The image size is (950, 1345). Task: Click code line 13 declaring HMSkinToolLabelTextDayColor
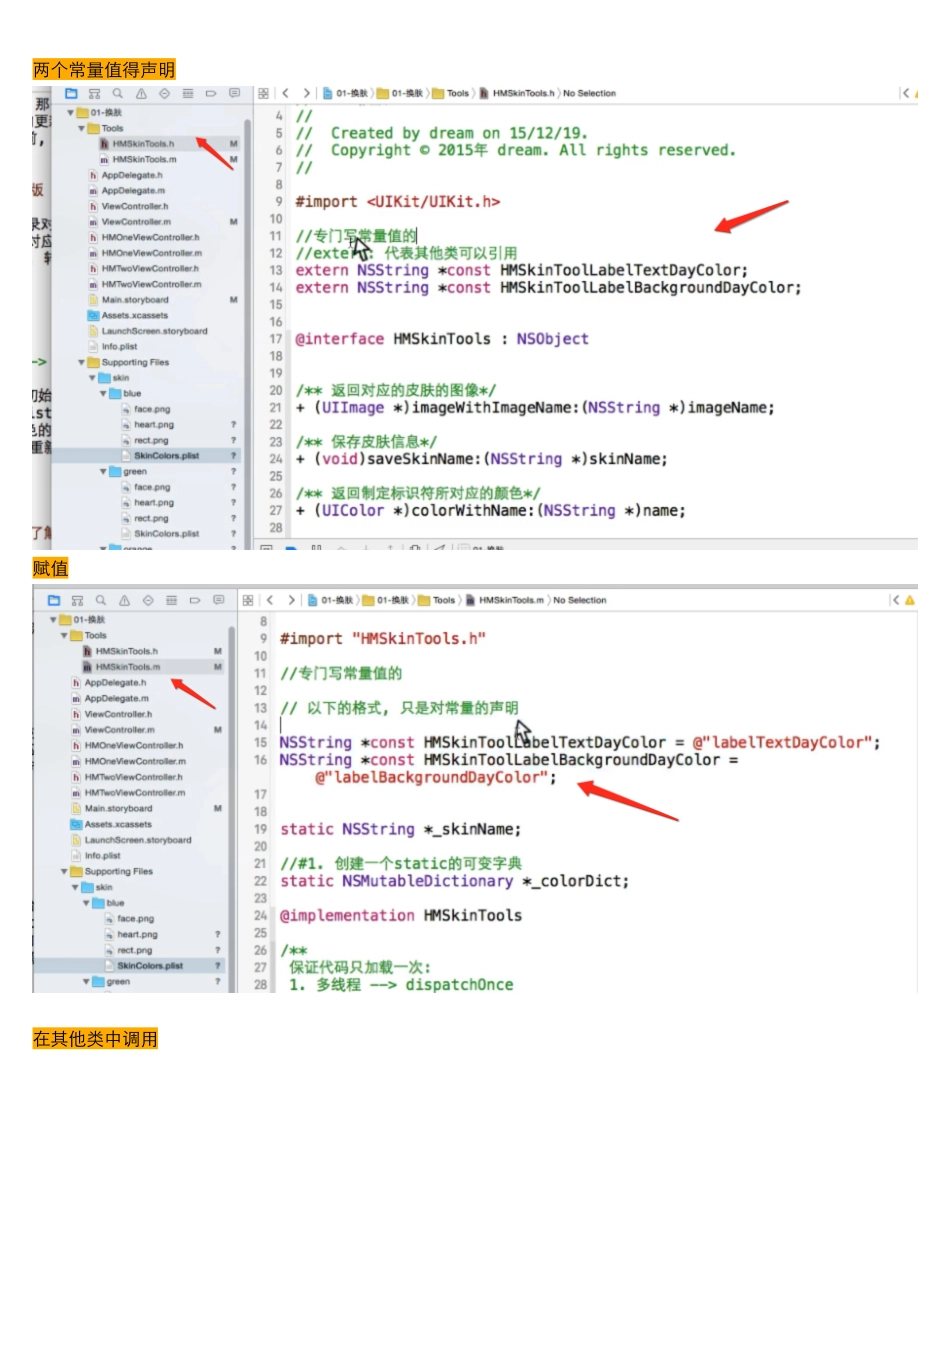[520, 270]
